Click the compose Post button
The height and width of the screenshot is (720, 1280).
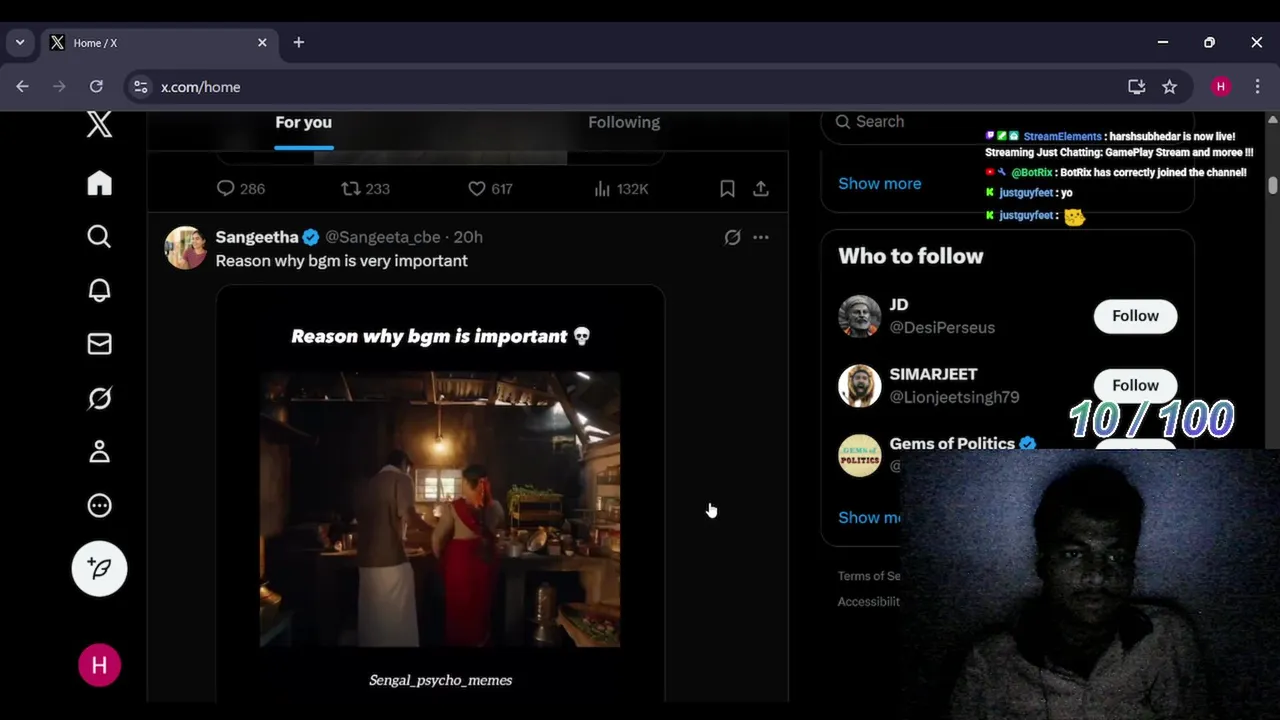pyautogui.click(x=99, y=568)
